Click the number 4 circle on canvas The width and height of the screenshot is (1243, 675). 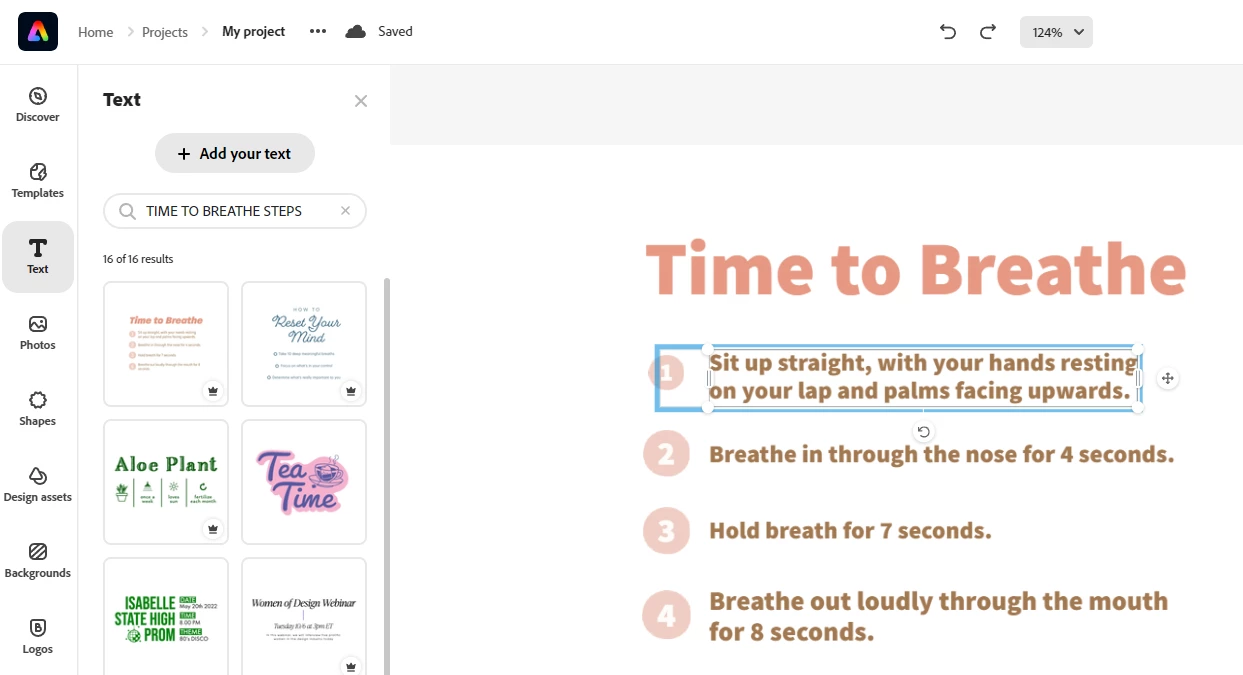[667, 615]
